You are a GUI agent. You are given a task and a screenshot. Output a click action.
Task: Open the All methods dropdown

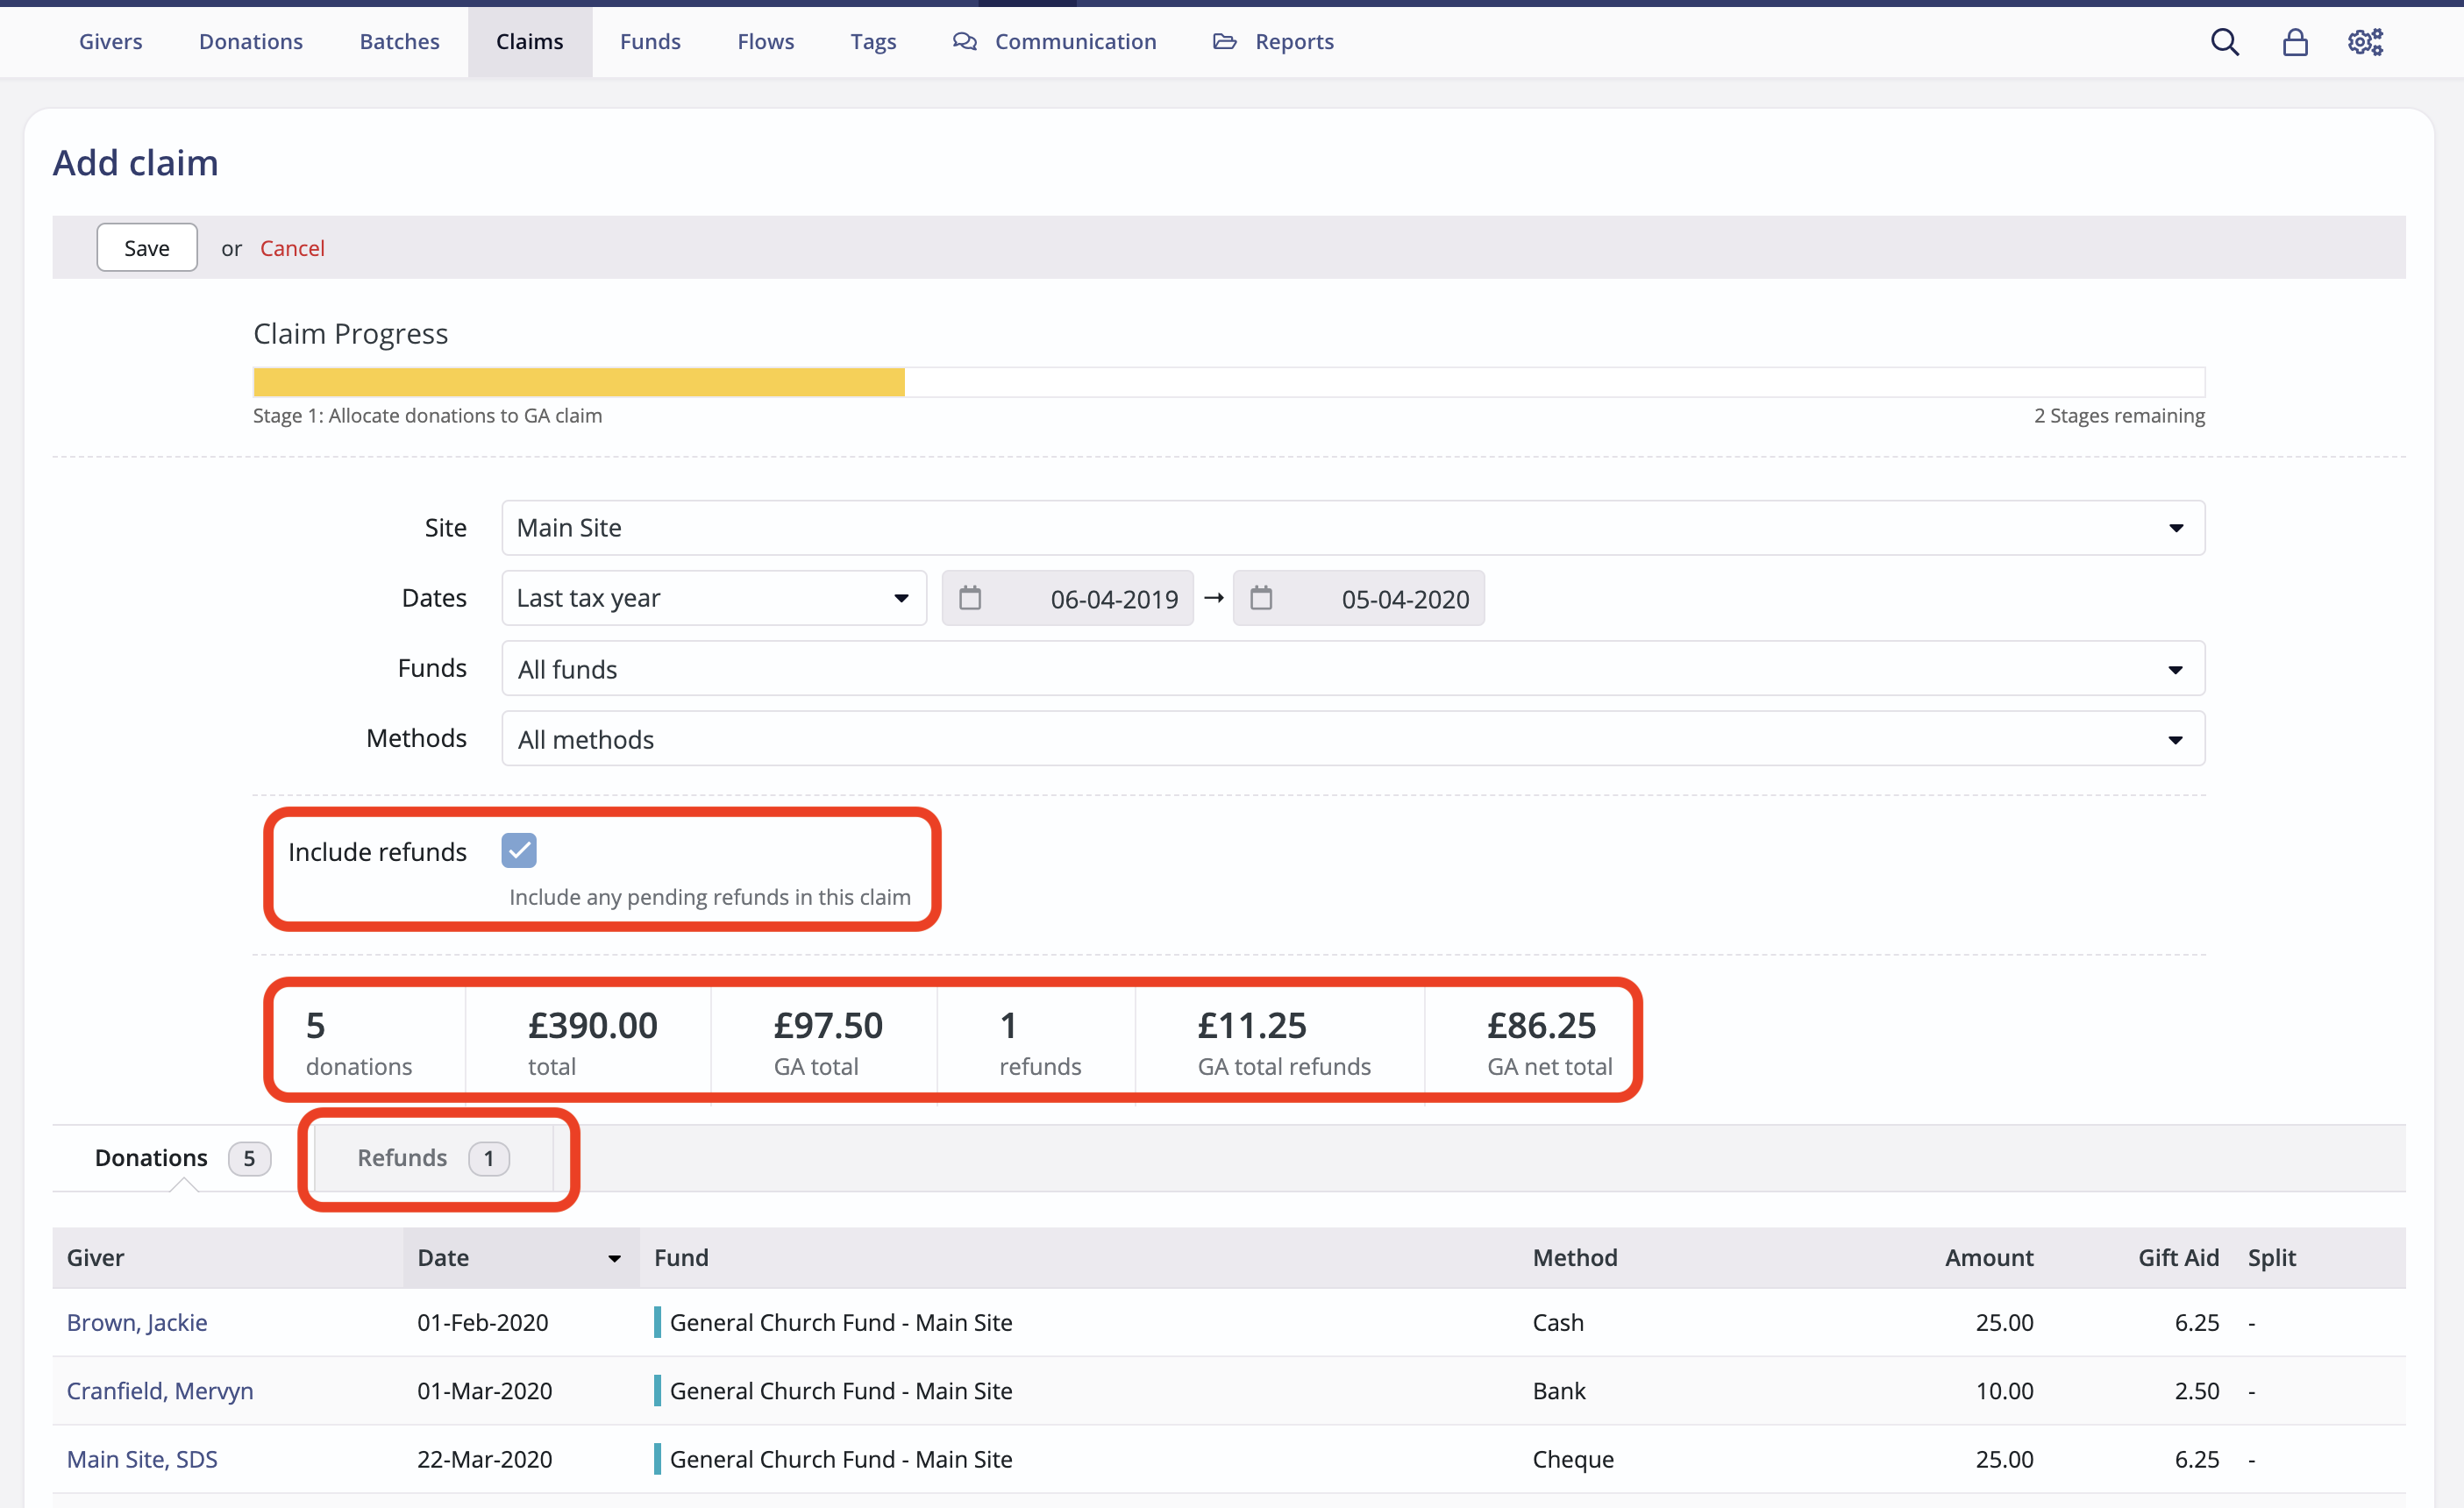[2177, 739]
